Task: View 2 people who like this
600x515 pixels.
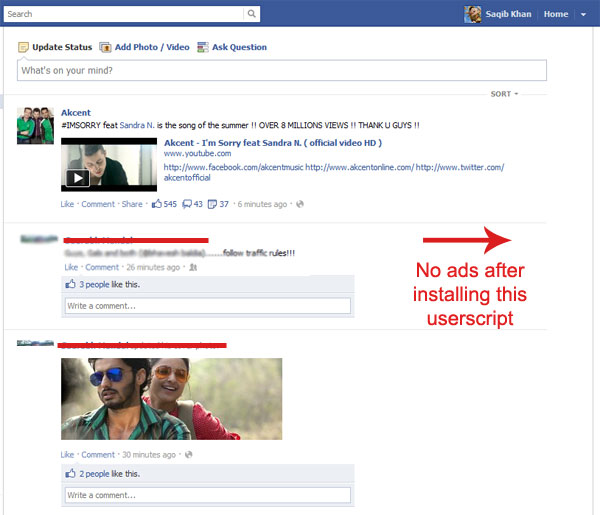Action: point(94,474)
